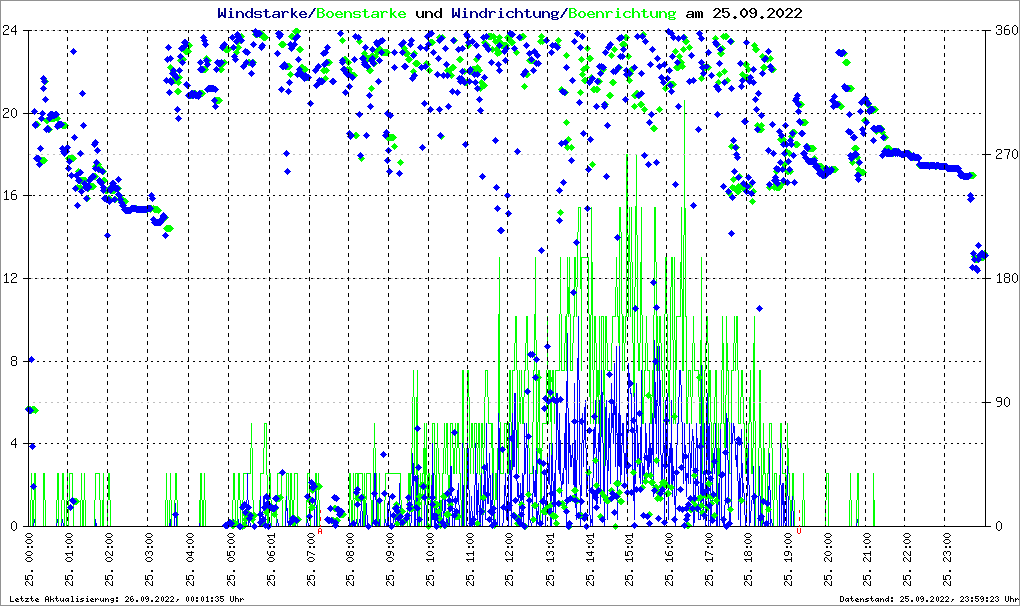
Task: Click the blue Windstarke title word
Action: pyautogui.click(x=264, y=13)
